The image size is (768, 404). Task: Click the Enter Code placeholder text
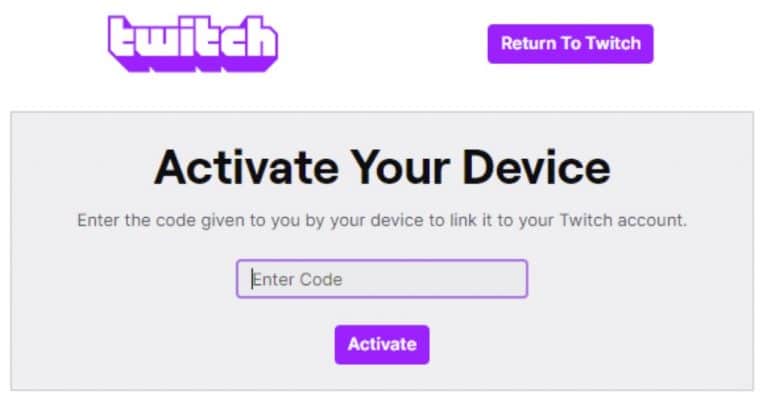pos(297,280)
